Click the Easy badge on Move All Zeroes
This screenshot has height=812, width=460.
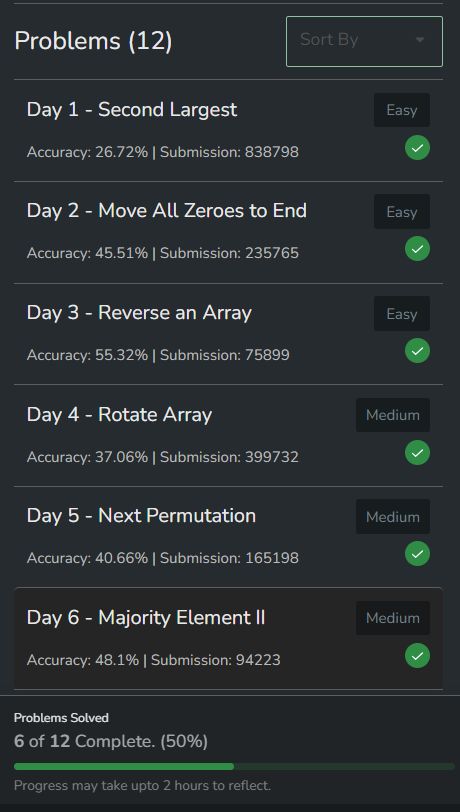(x=401, y=211)
